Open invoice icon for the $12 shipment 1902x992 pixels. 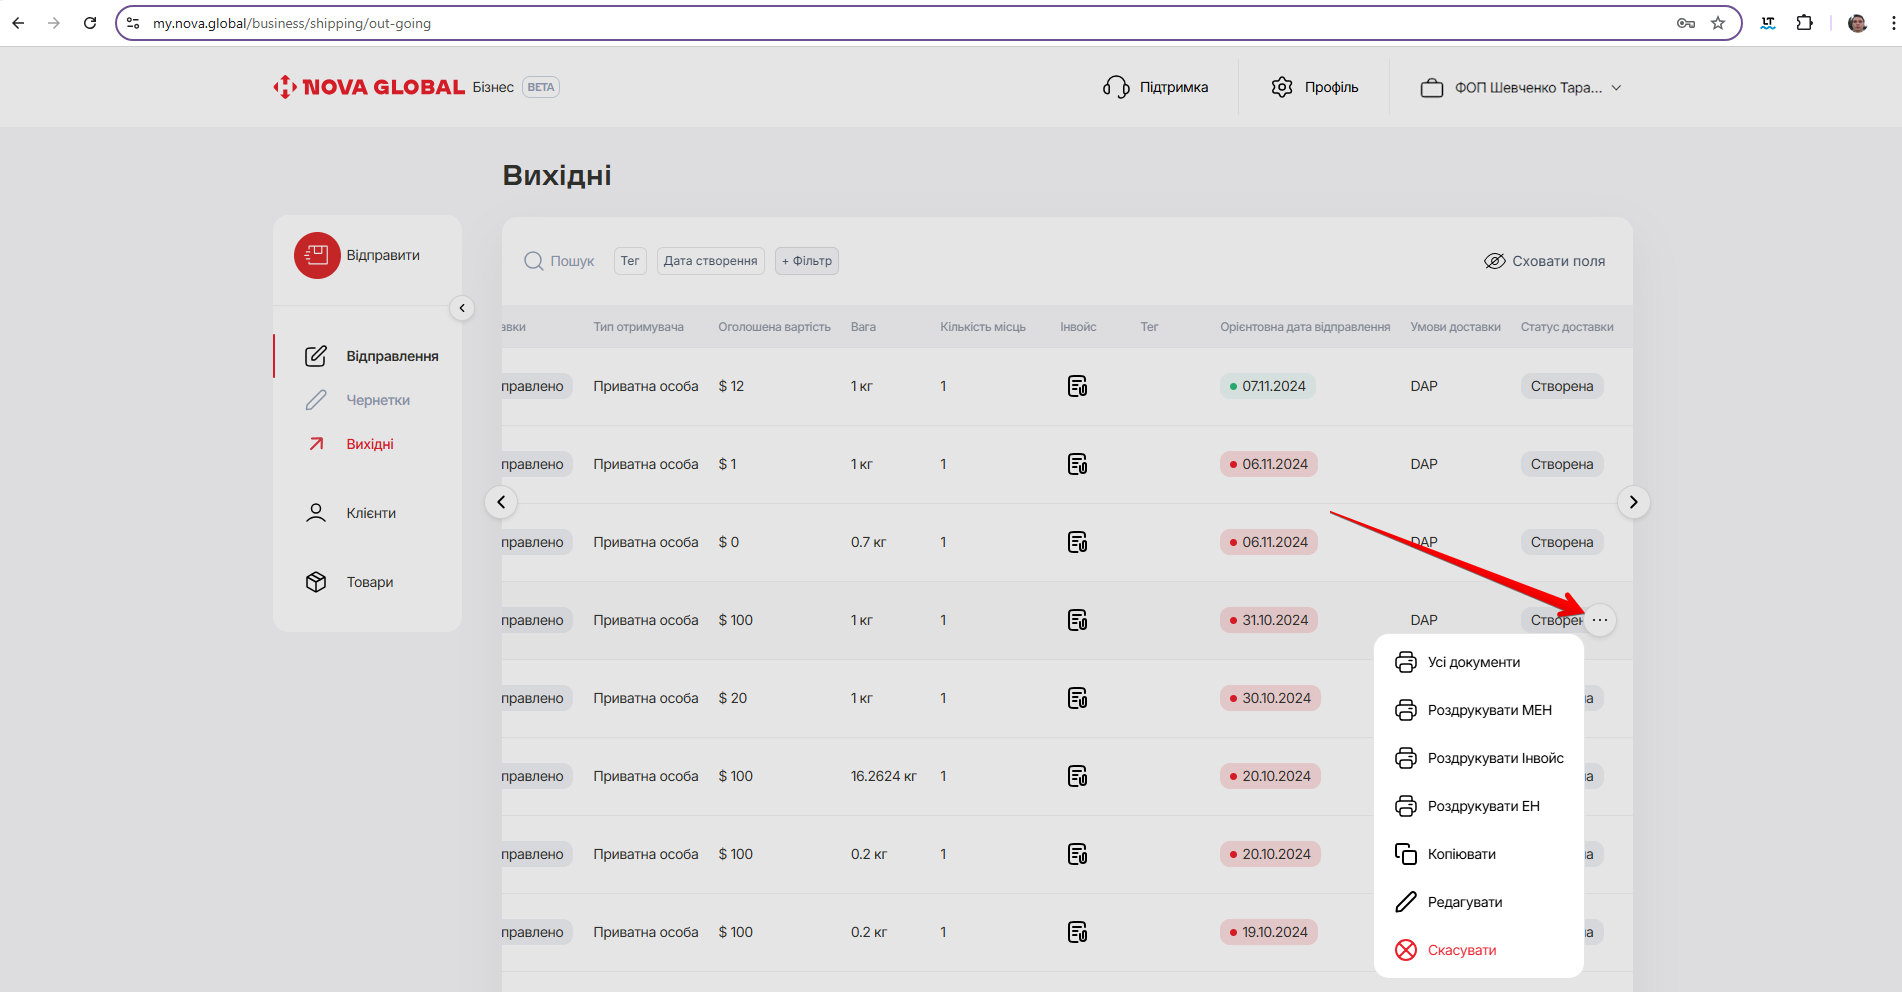pos(1077,387)
